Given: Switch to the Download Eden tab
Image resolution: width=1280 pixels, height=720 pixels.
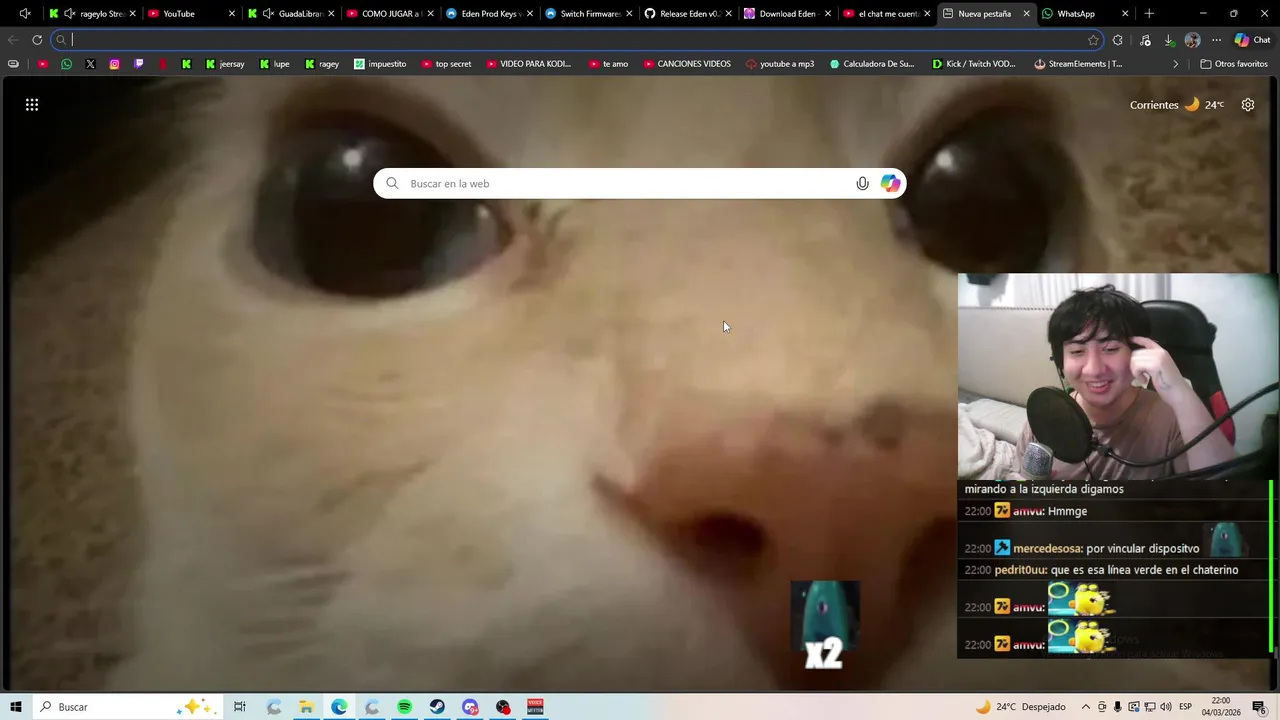Looking at the screenshot, I should click(x=785, y=14).
